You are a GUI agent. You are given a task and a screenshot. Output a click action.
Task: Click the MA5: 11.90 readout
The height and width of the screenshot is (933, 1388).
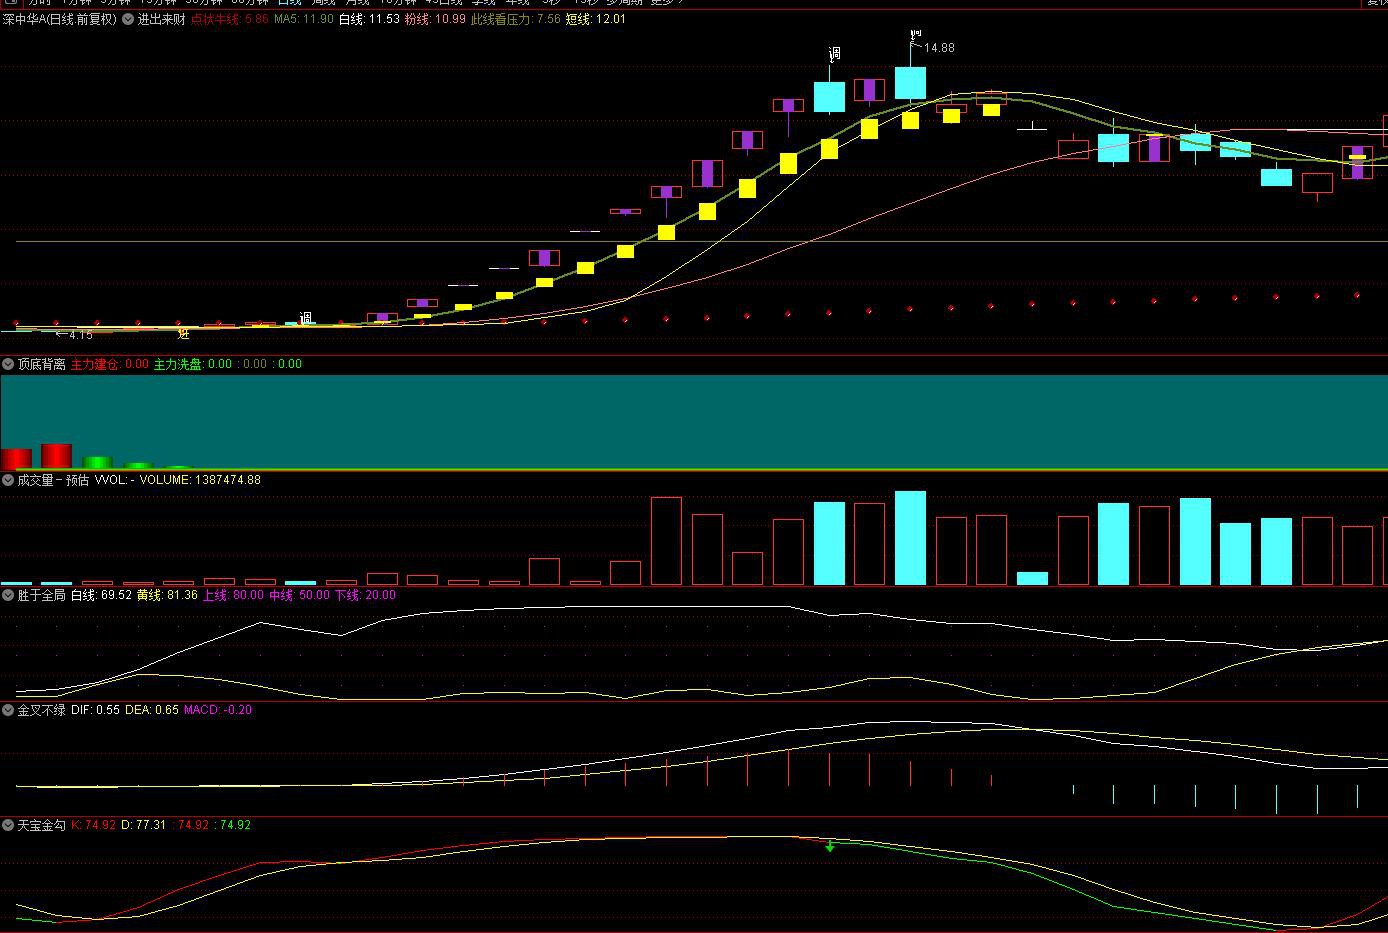304,19
